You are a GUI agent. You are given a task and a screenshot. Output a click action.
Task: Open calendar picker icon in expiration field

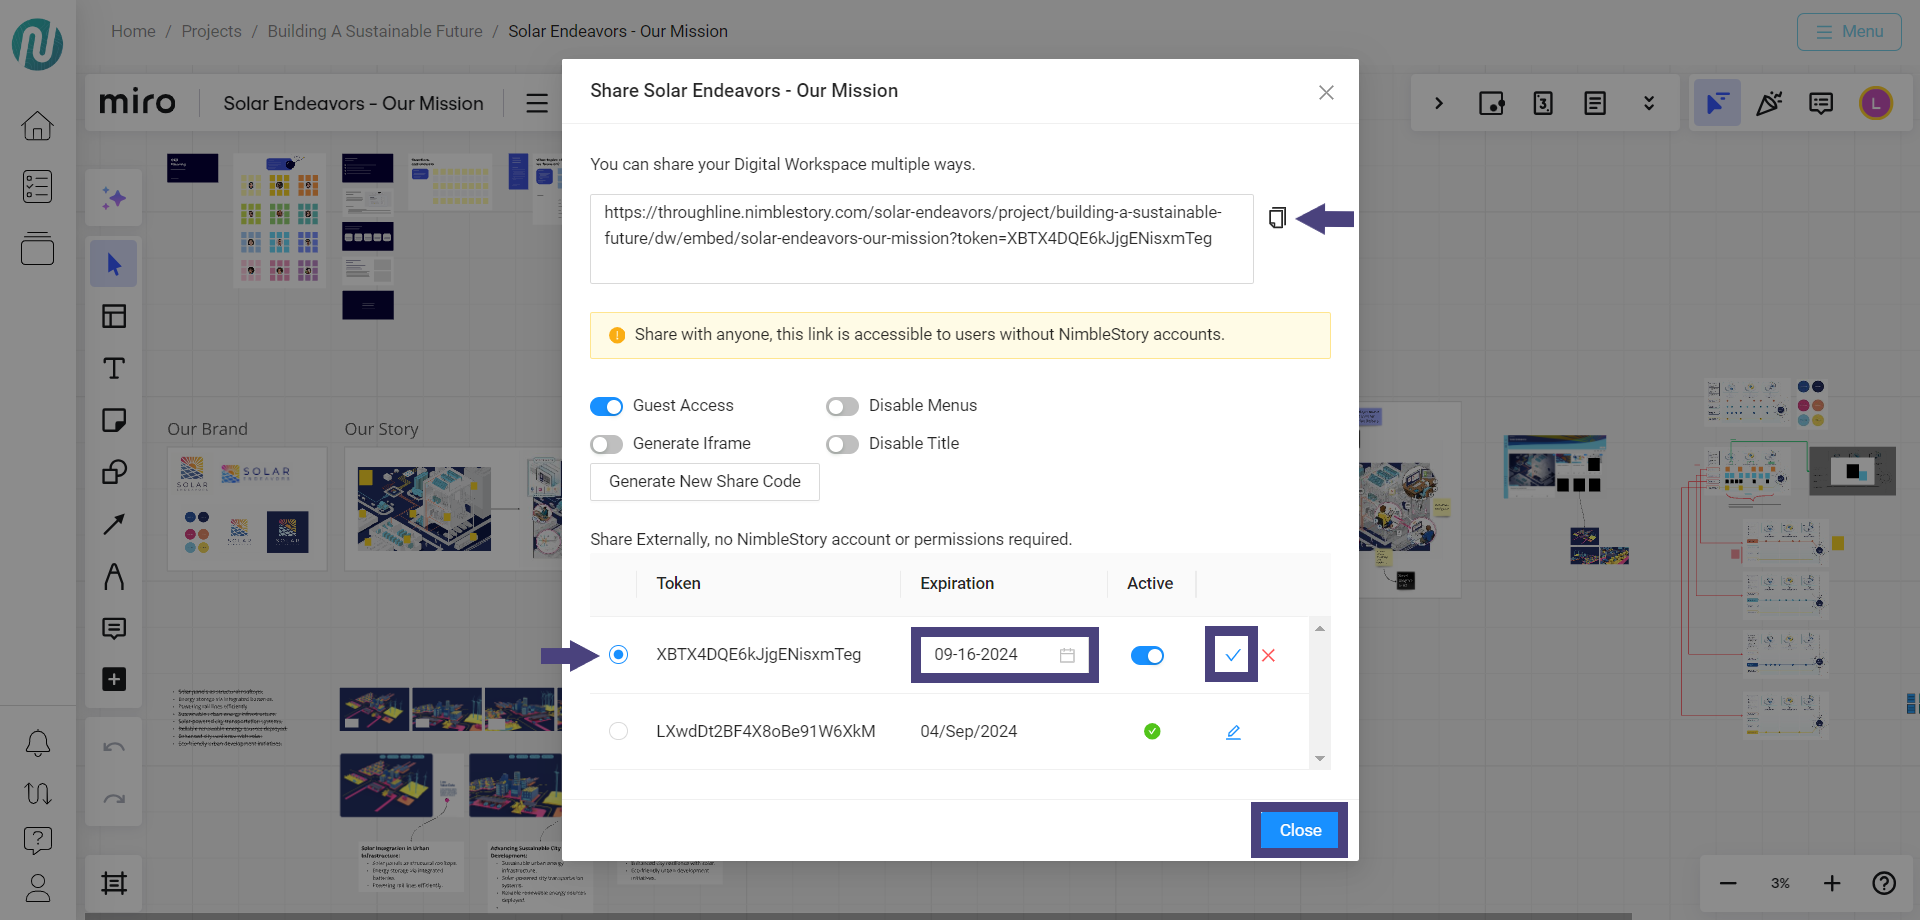1067,655
